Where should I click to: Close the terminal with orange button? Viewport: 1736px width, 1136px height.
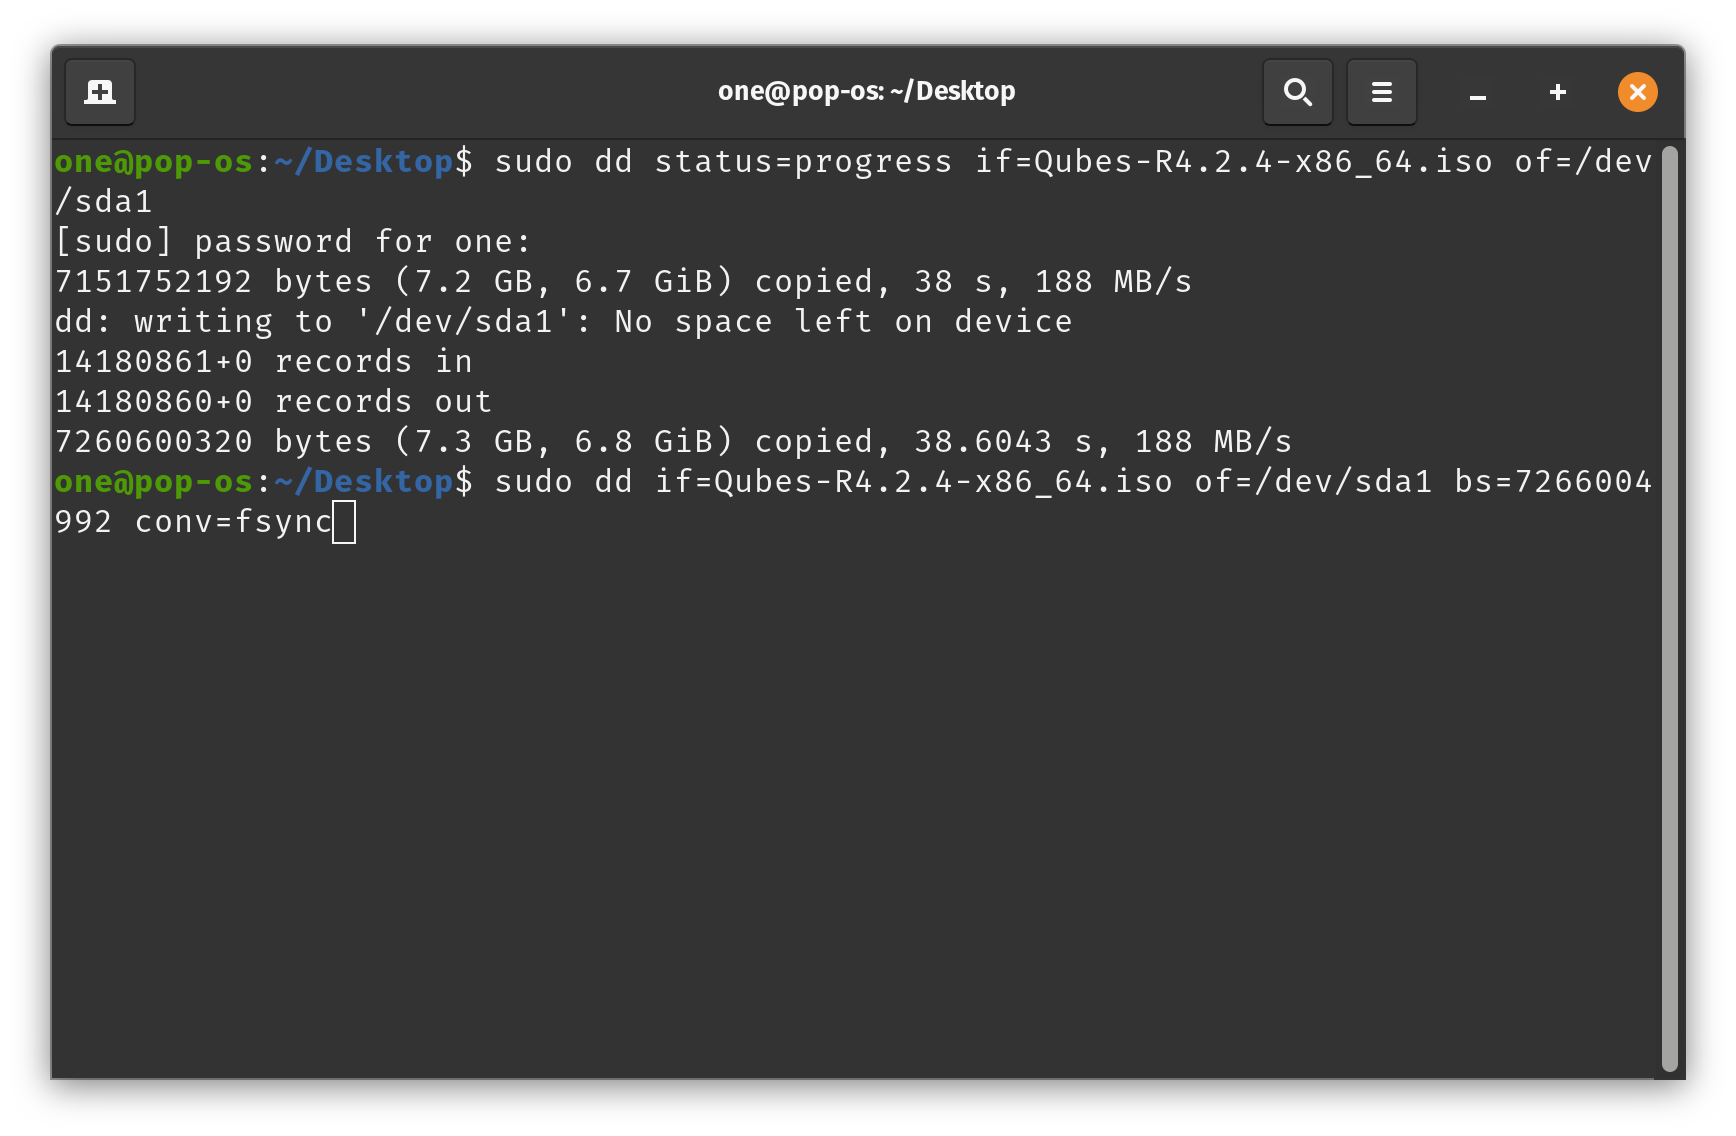click(x=1637, y=92)
